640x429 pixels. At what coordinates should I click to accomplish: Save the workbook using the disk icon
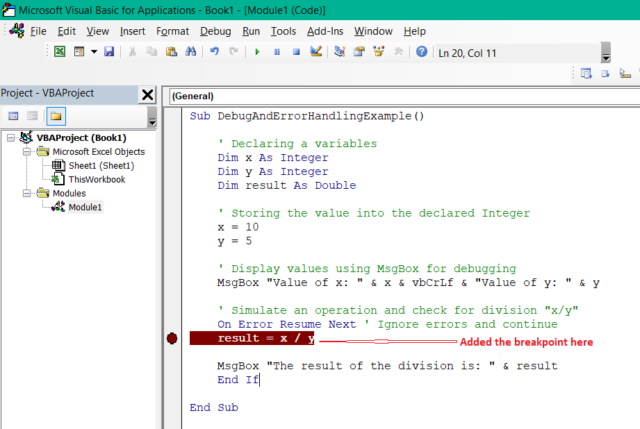coord(109,51)
